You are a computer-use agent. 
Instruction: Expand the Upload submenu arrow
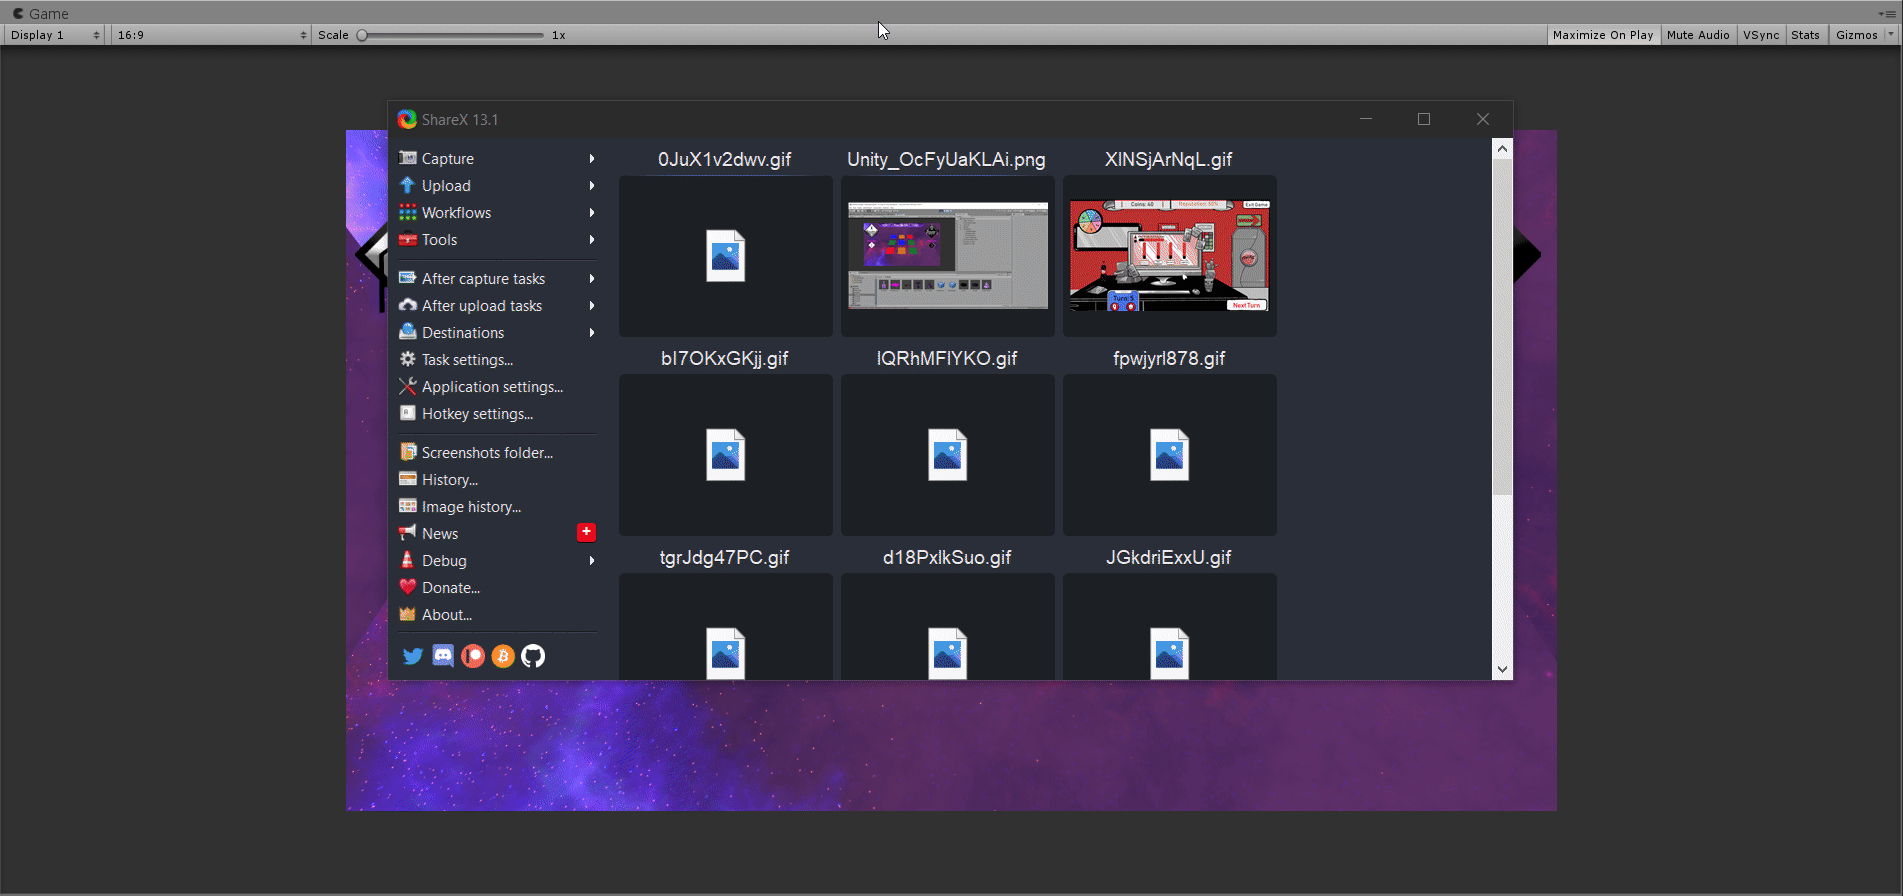click(x=592, y=185)
